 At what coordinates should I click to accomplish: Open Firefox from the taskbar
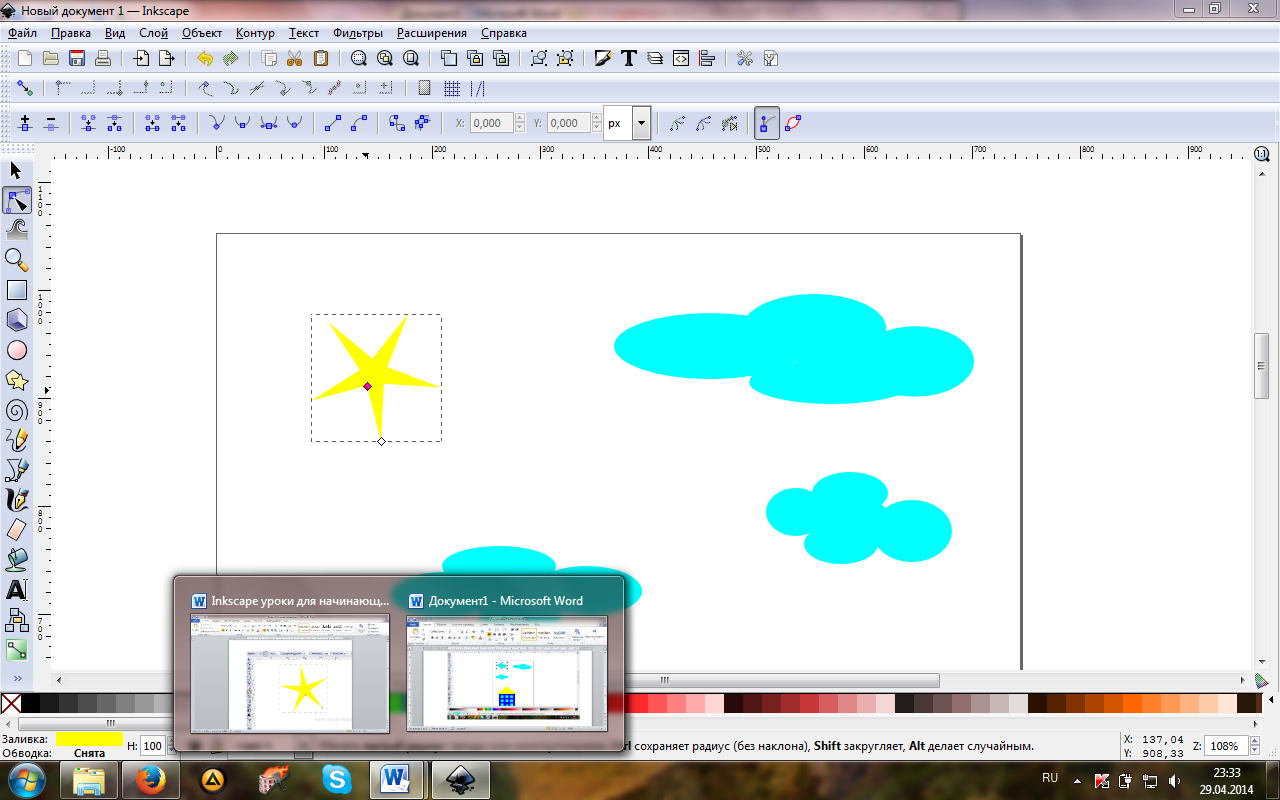click(151, 779)
